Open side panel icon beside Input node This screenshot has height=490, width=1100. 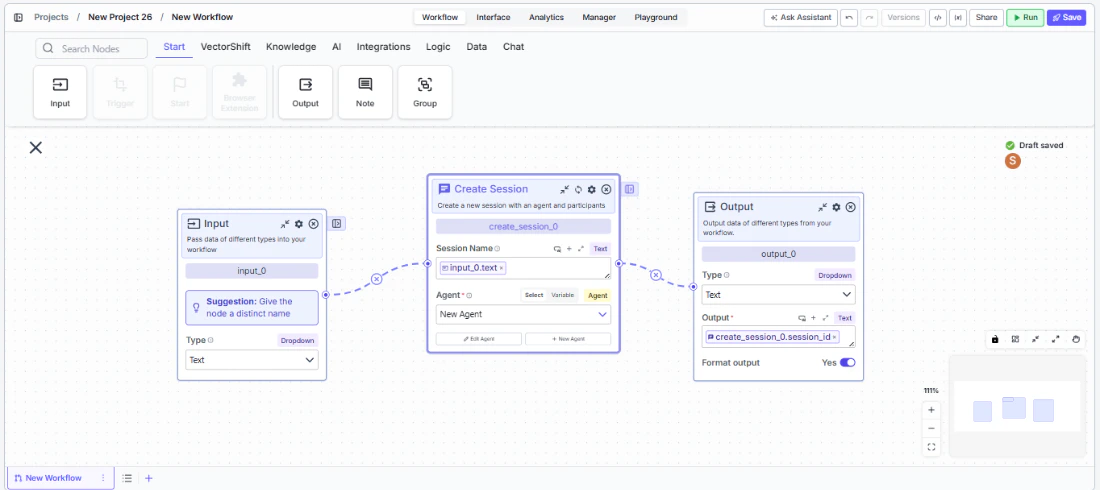[x=337, y=223]
